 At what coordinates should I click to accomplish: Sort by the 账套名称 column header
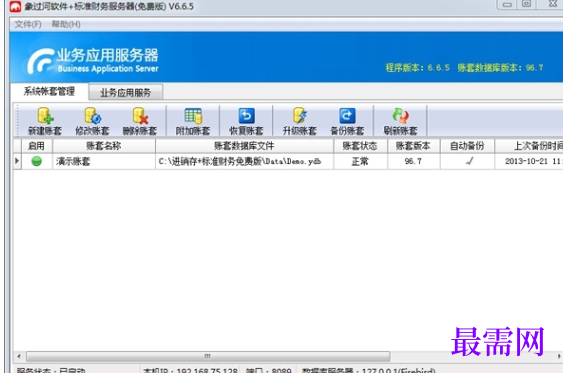[x=104, y=146]
